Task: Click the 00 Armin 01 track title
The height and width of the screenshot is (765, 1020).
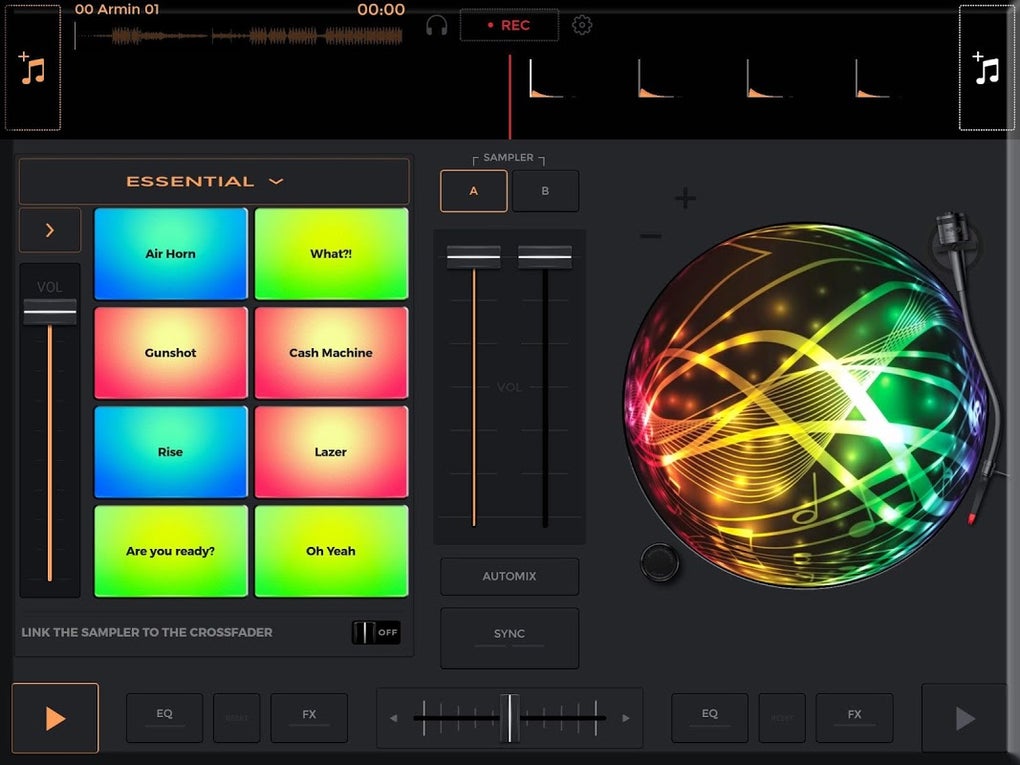Action: click(x=117, y=9)
